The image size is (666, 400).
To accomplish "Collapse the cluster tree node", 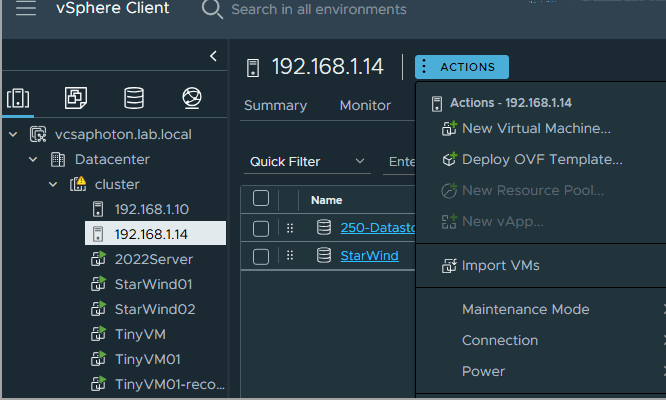I will [53, 185].
